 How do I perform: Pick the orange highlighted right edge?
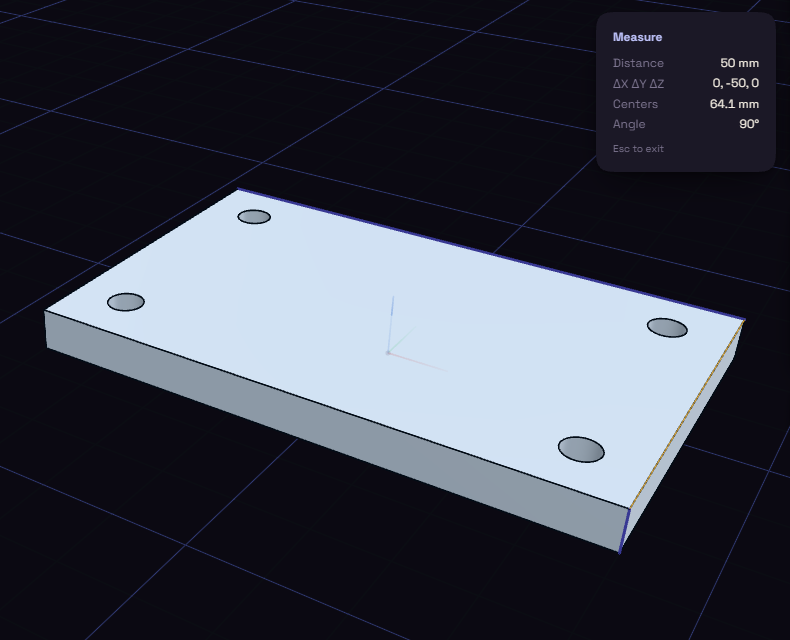(x=687, y=414)
